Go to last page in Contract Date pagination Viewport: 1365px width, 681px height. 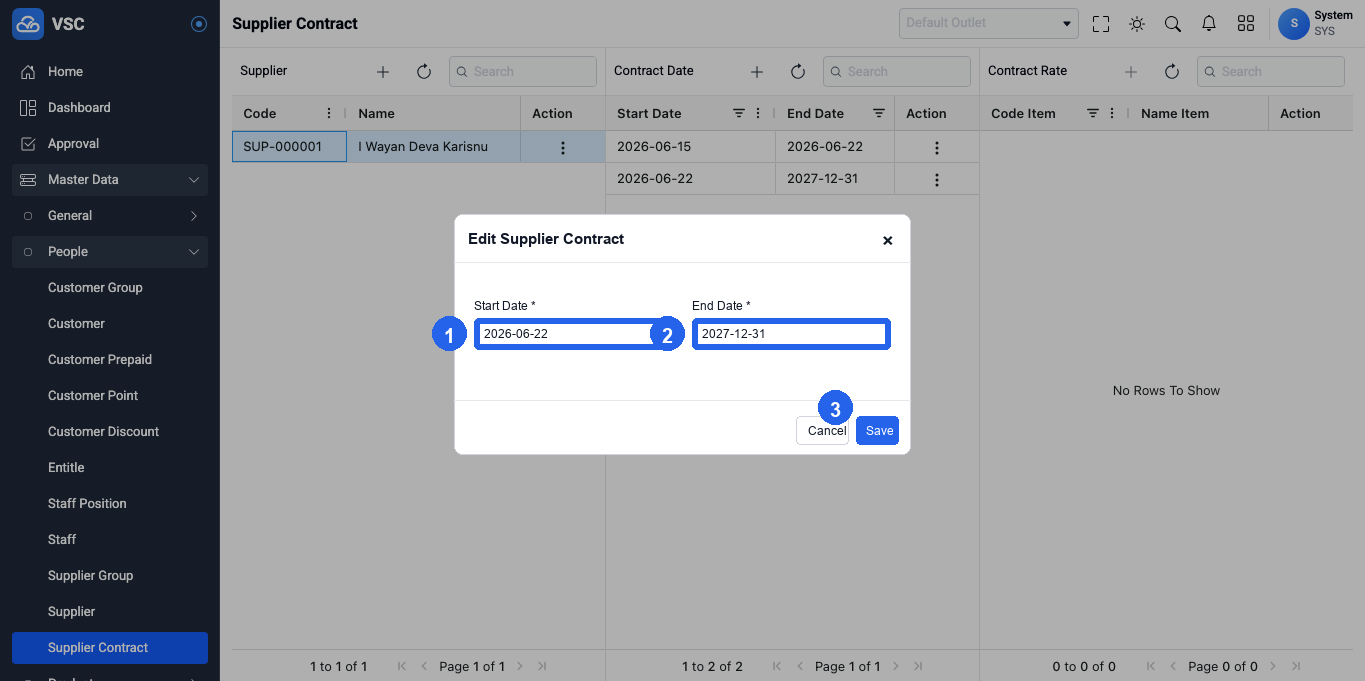[918, 666]
